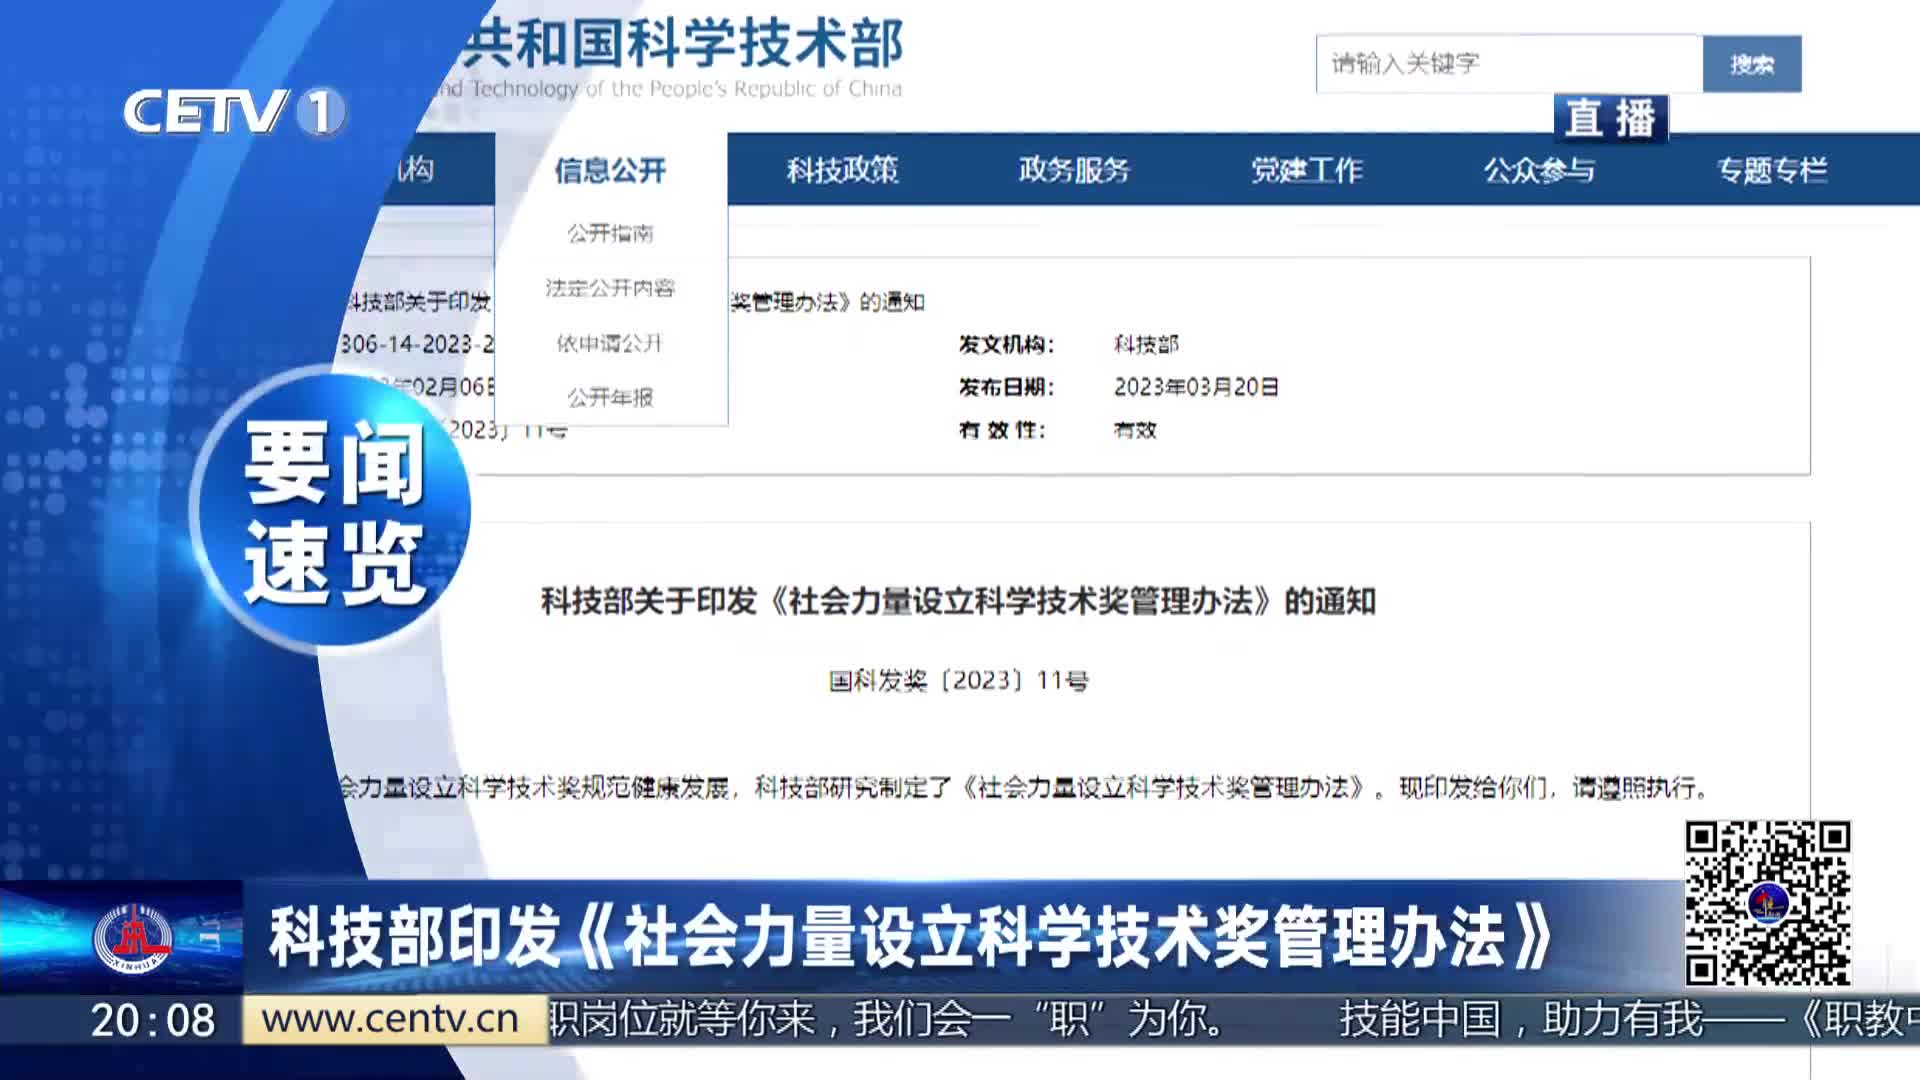Click the 搜索 search button

[1752, 64]
